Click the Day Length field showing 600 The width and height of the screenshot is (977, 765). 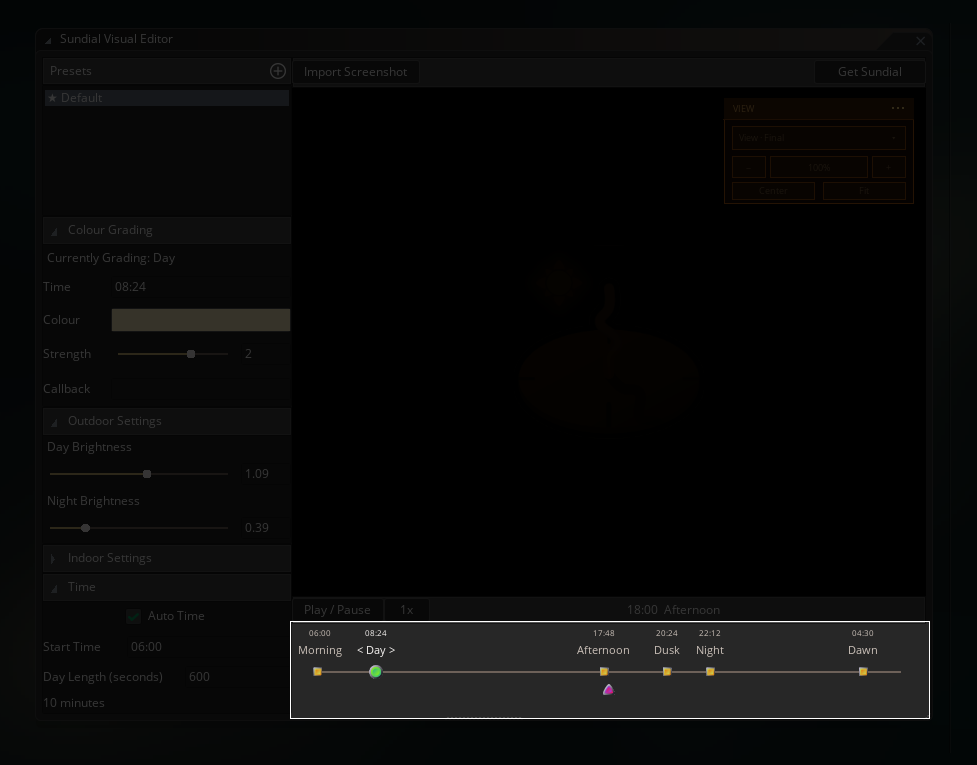[237, 677]
